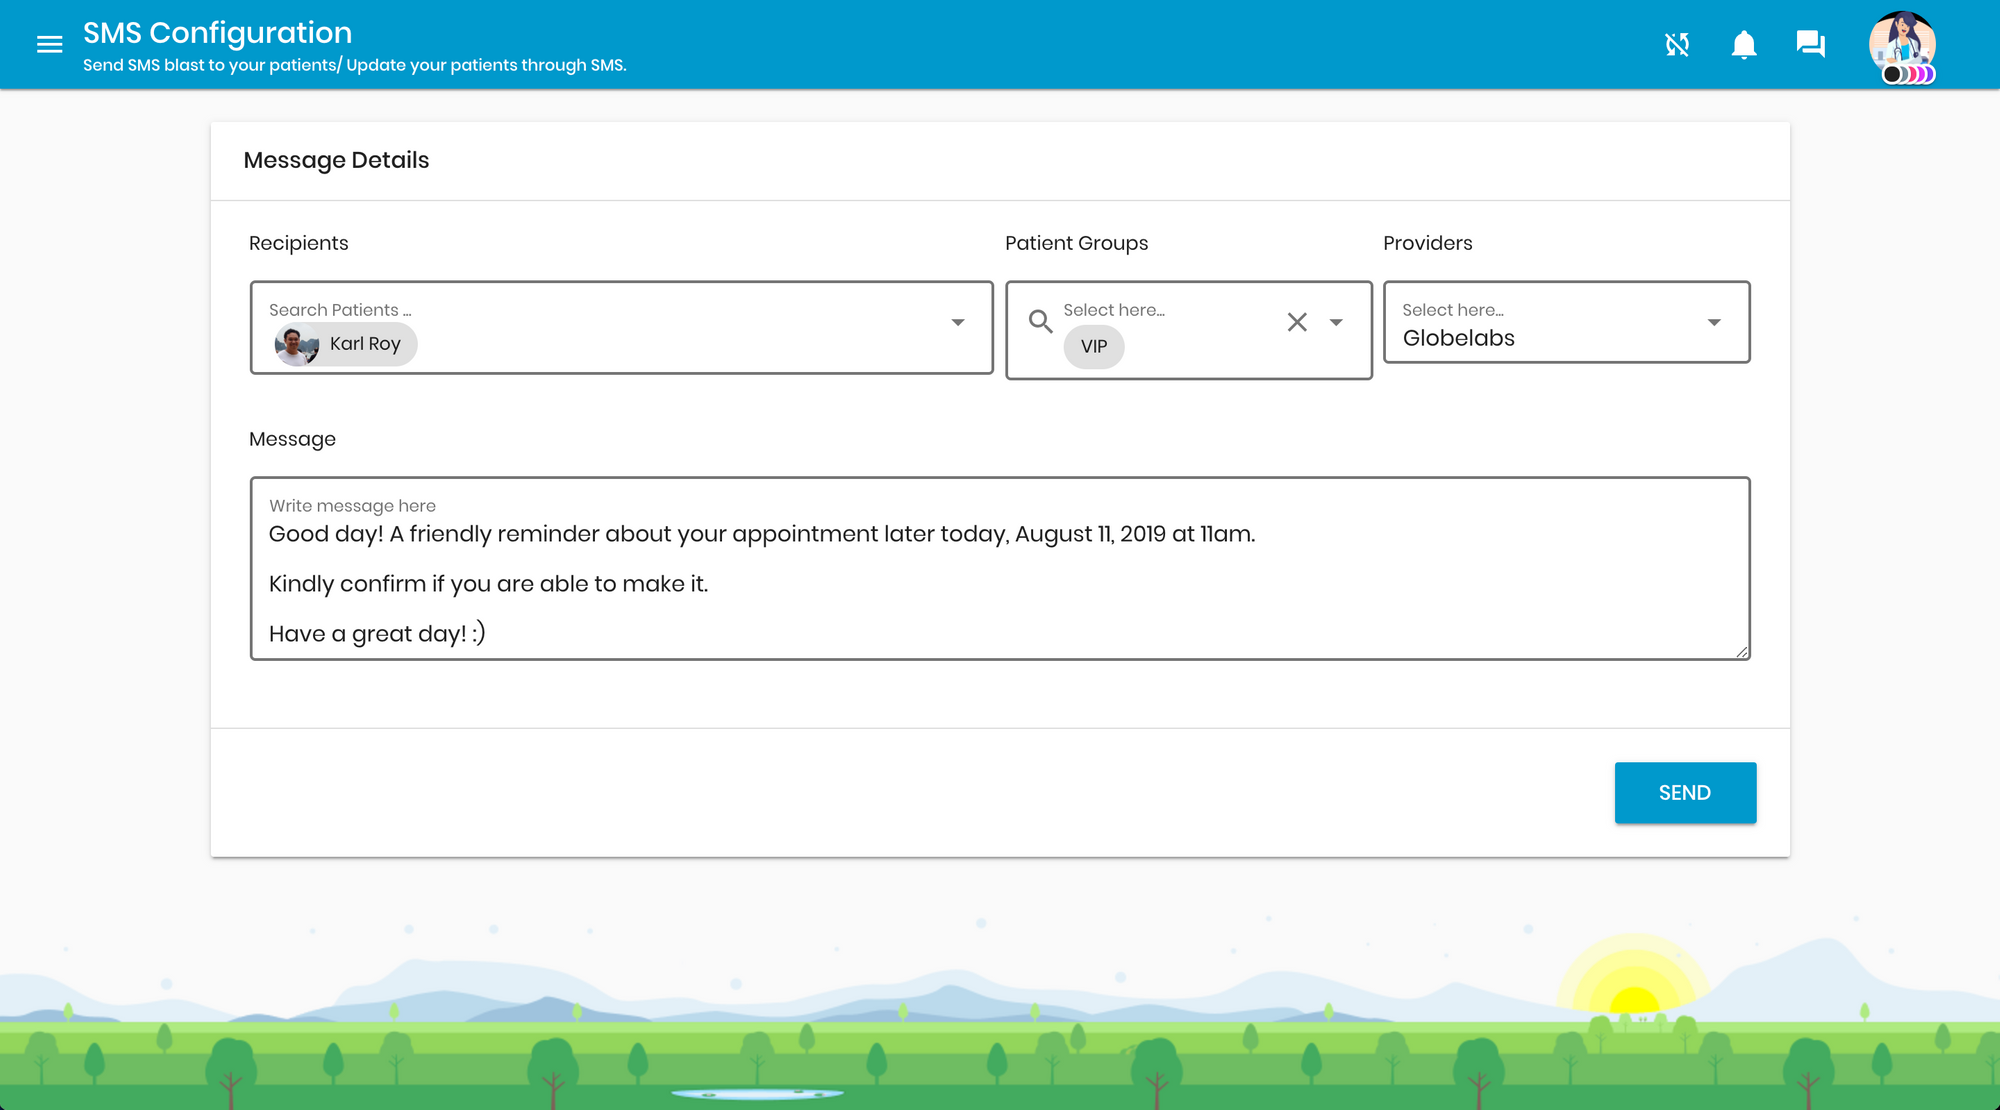Screen dimensions: 2000x1110
Task: Click the Patient Groups label
Action: coord(1076,243)
